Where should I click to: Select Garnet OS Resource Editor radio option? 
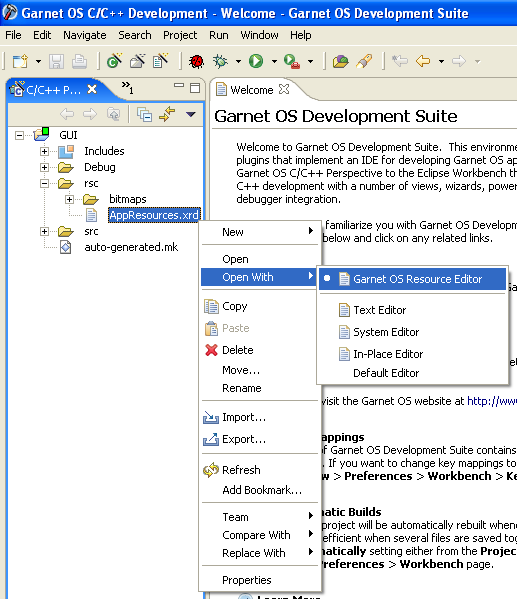412,279
